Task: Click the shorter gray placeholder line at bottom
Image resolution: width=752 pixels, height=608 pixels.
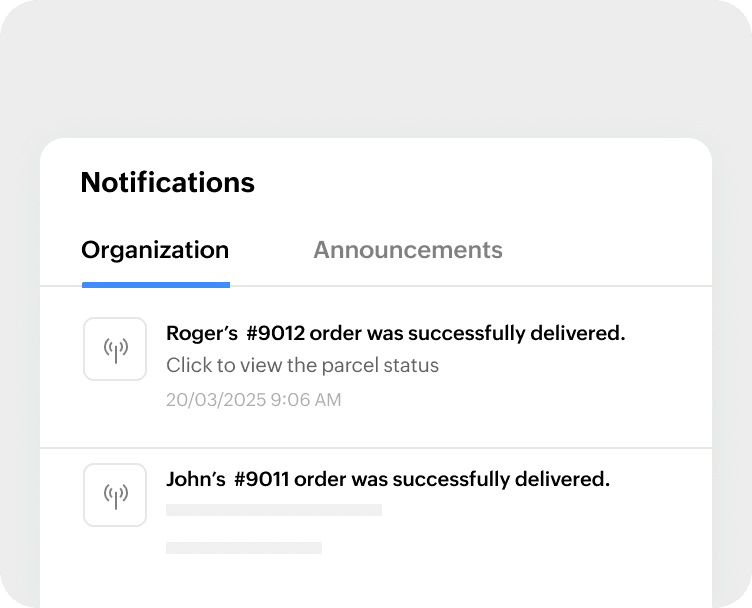Action: (243, 548)
